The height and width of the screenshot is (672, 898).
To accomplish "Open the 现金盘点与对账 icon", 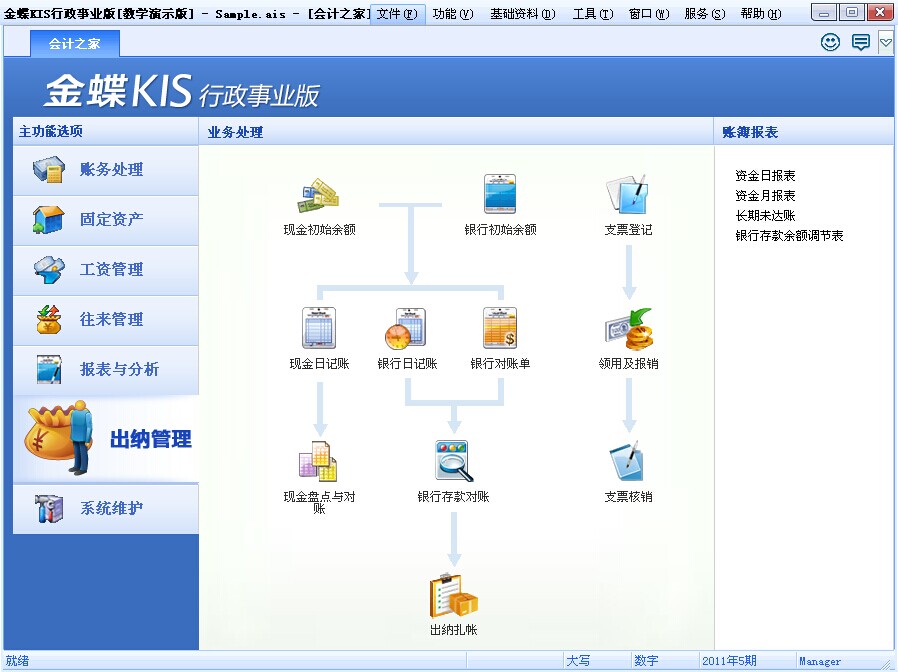I will click(x=318, y=461).
